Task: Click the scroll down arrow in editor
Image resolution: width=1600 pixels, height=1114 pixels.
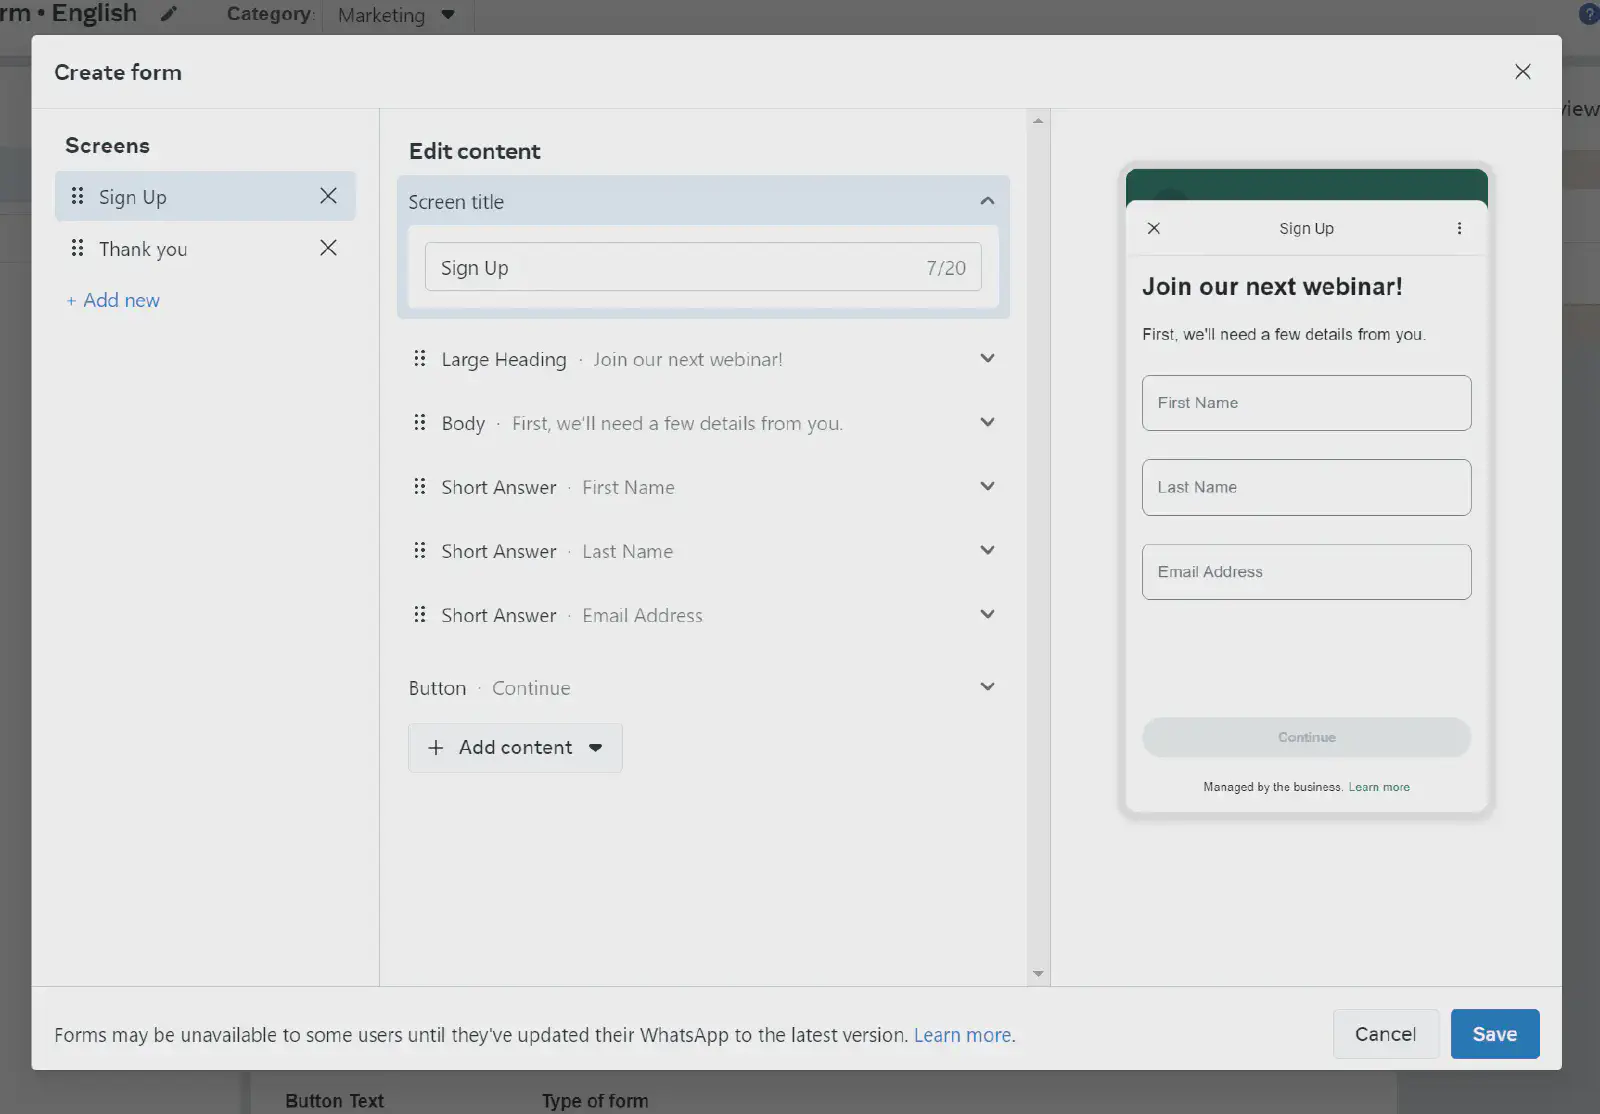Action: point(1038,974)
